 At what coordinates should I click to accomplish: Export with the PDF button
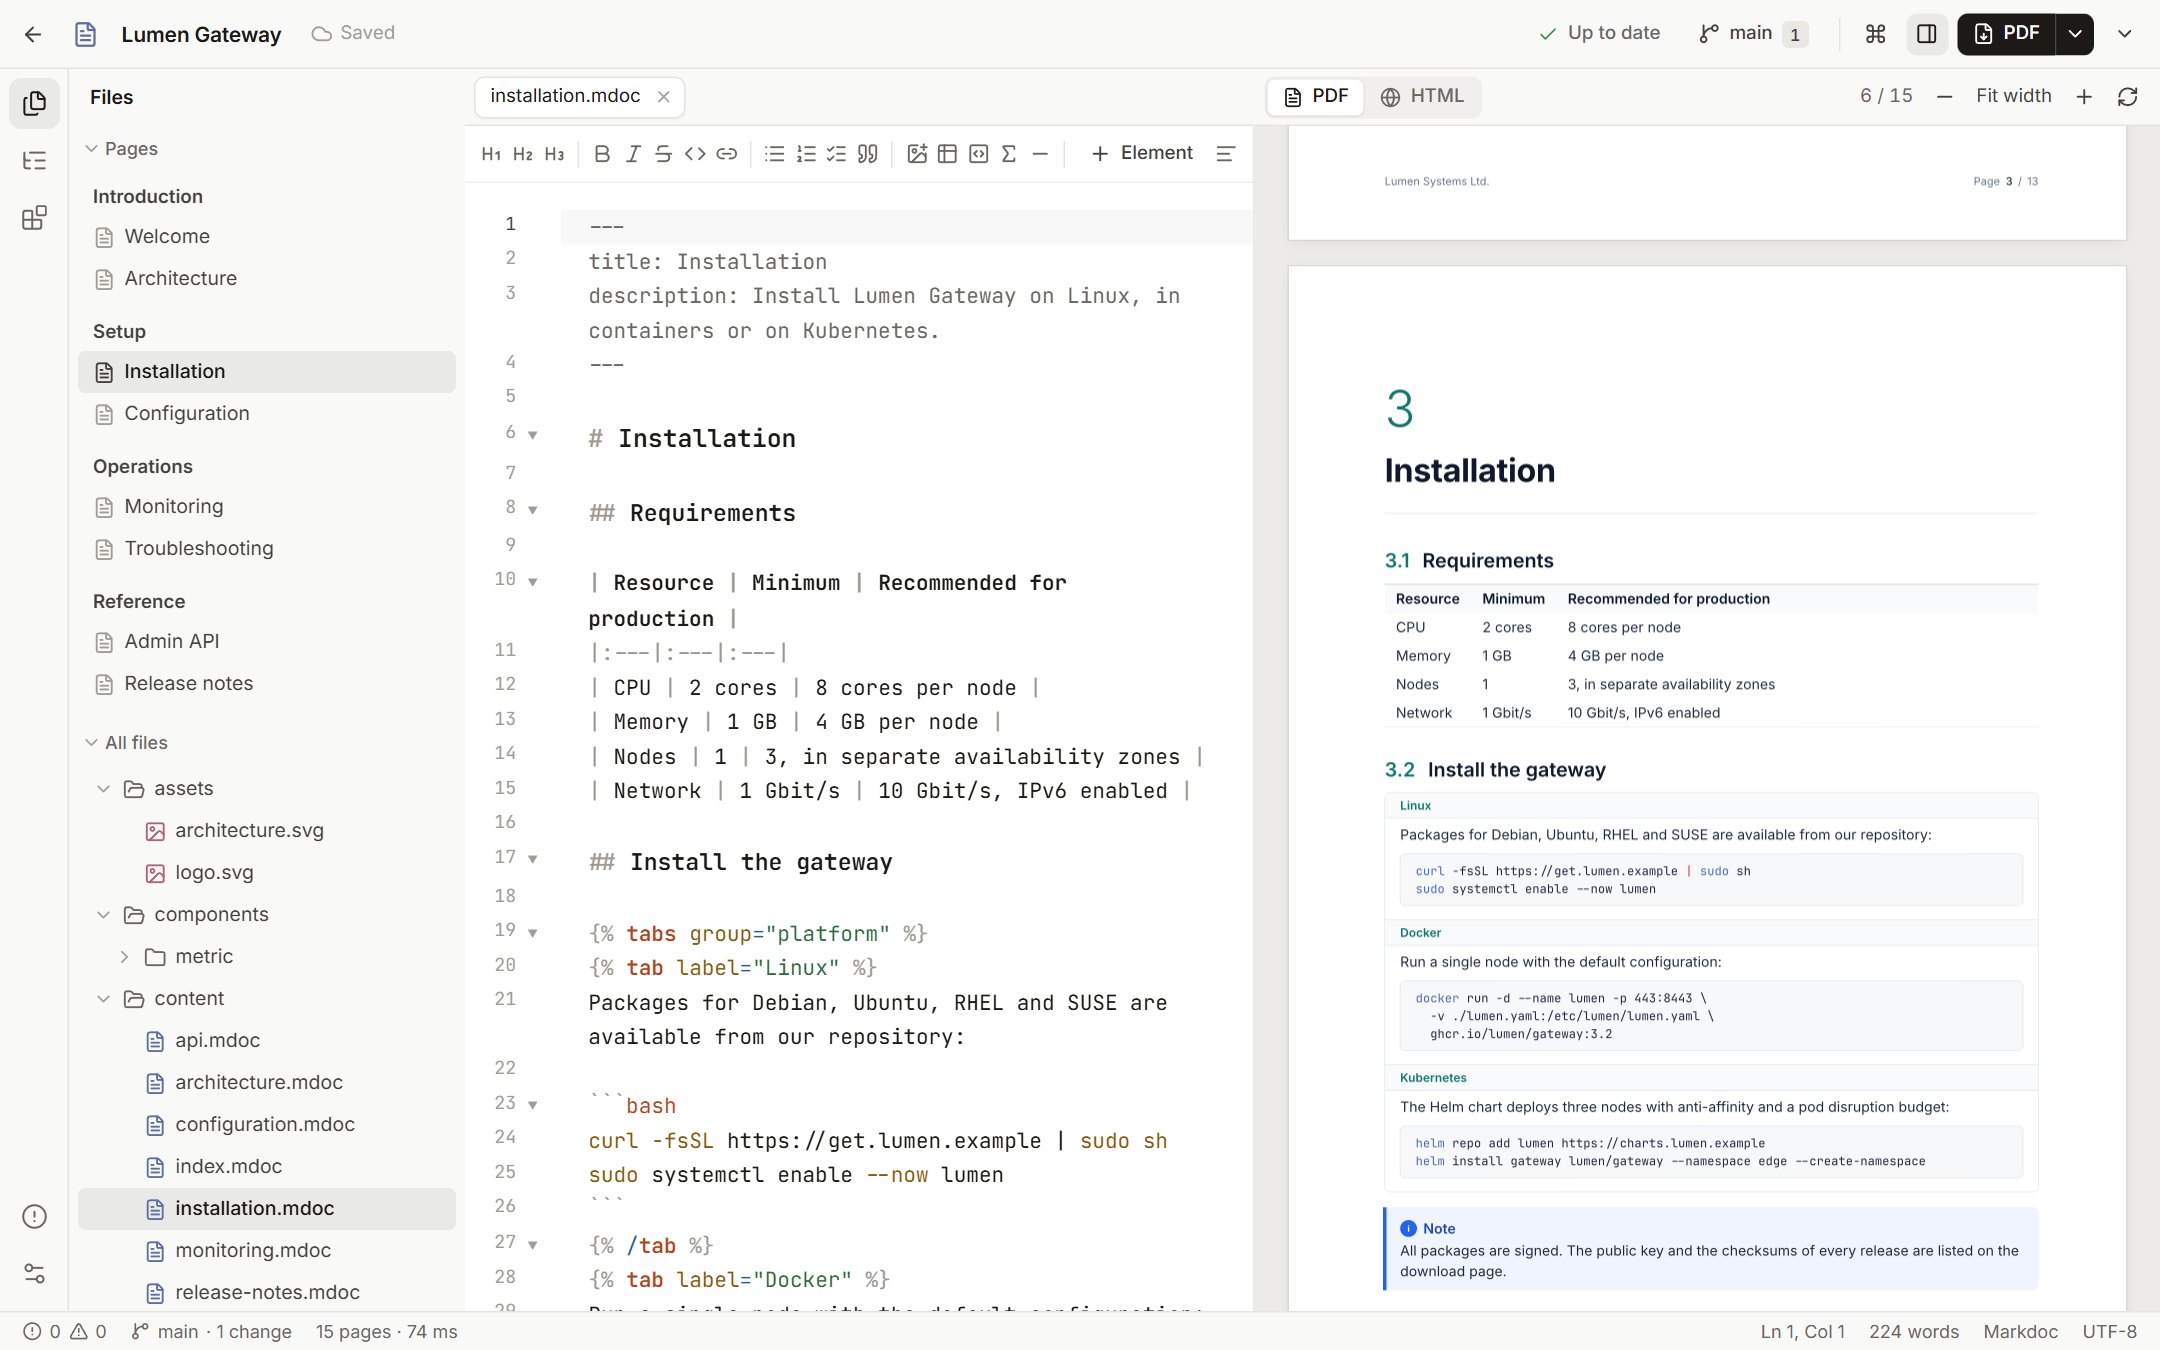point(2007,34)
